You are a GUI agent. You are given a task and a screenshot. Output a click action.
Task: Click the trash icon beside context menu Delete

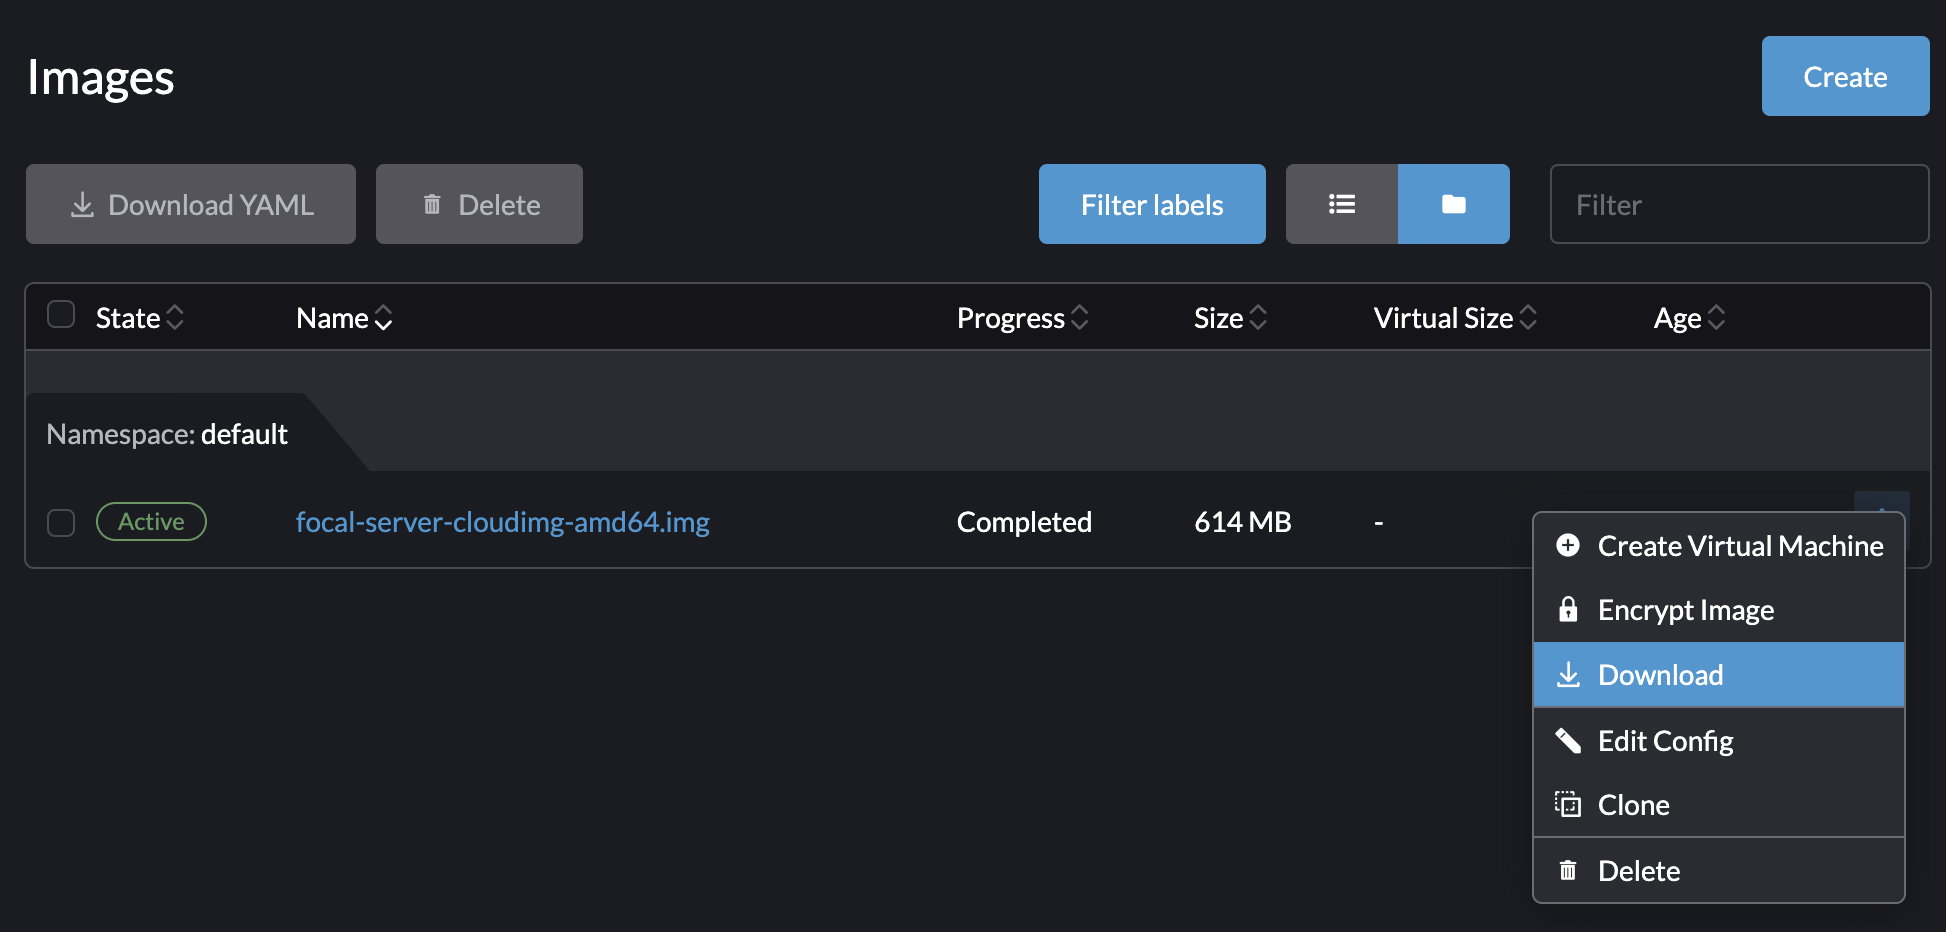(x=1567, y=870)
